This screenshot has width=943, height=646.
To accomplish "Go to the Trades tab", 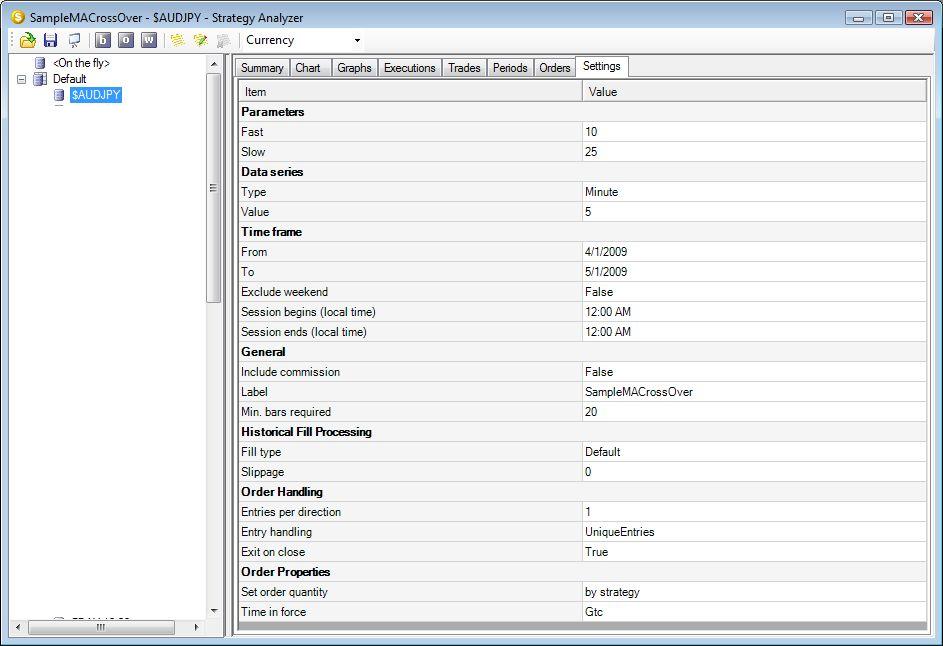I will [464, 68].
